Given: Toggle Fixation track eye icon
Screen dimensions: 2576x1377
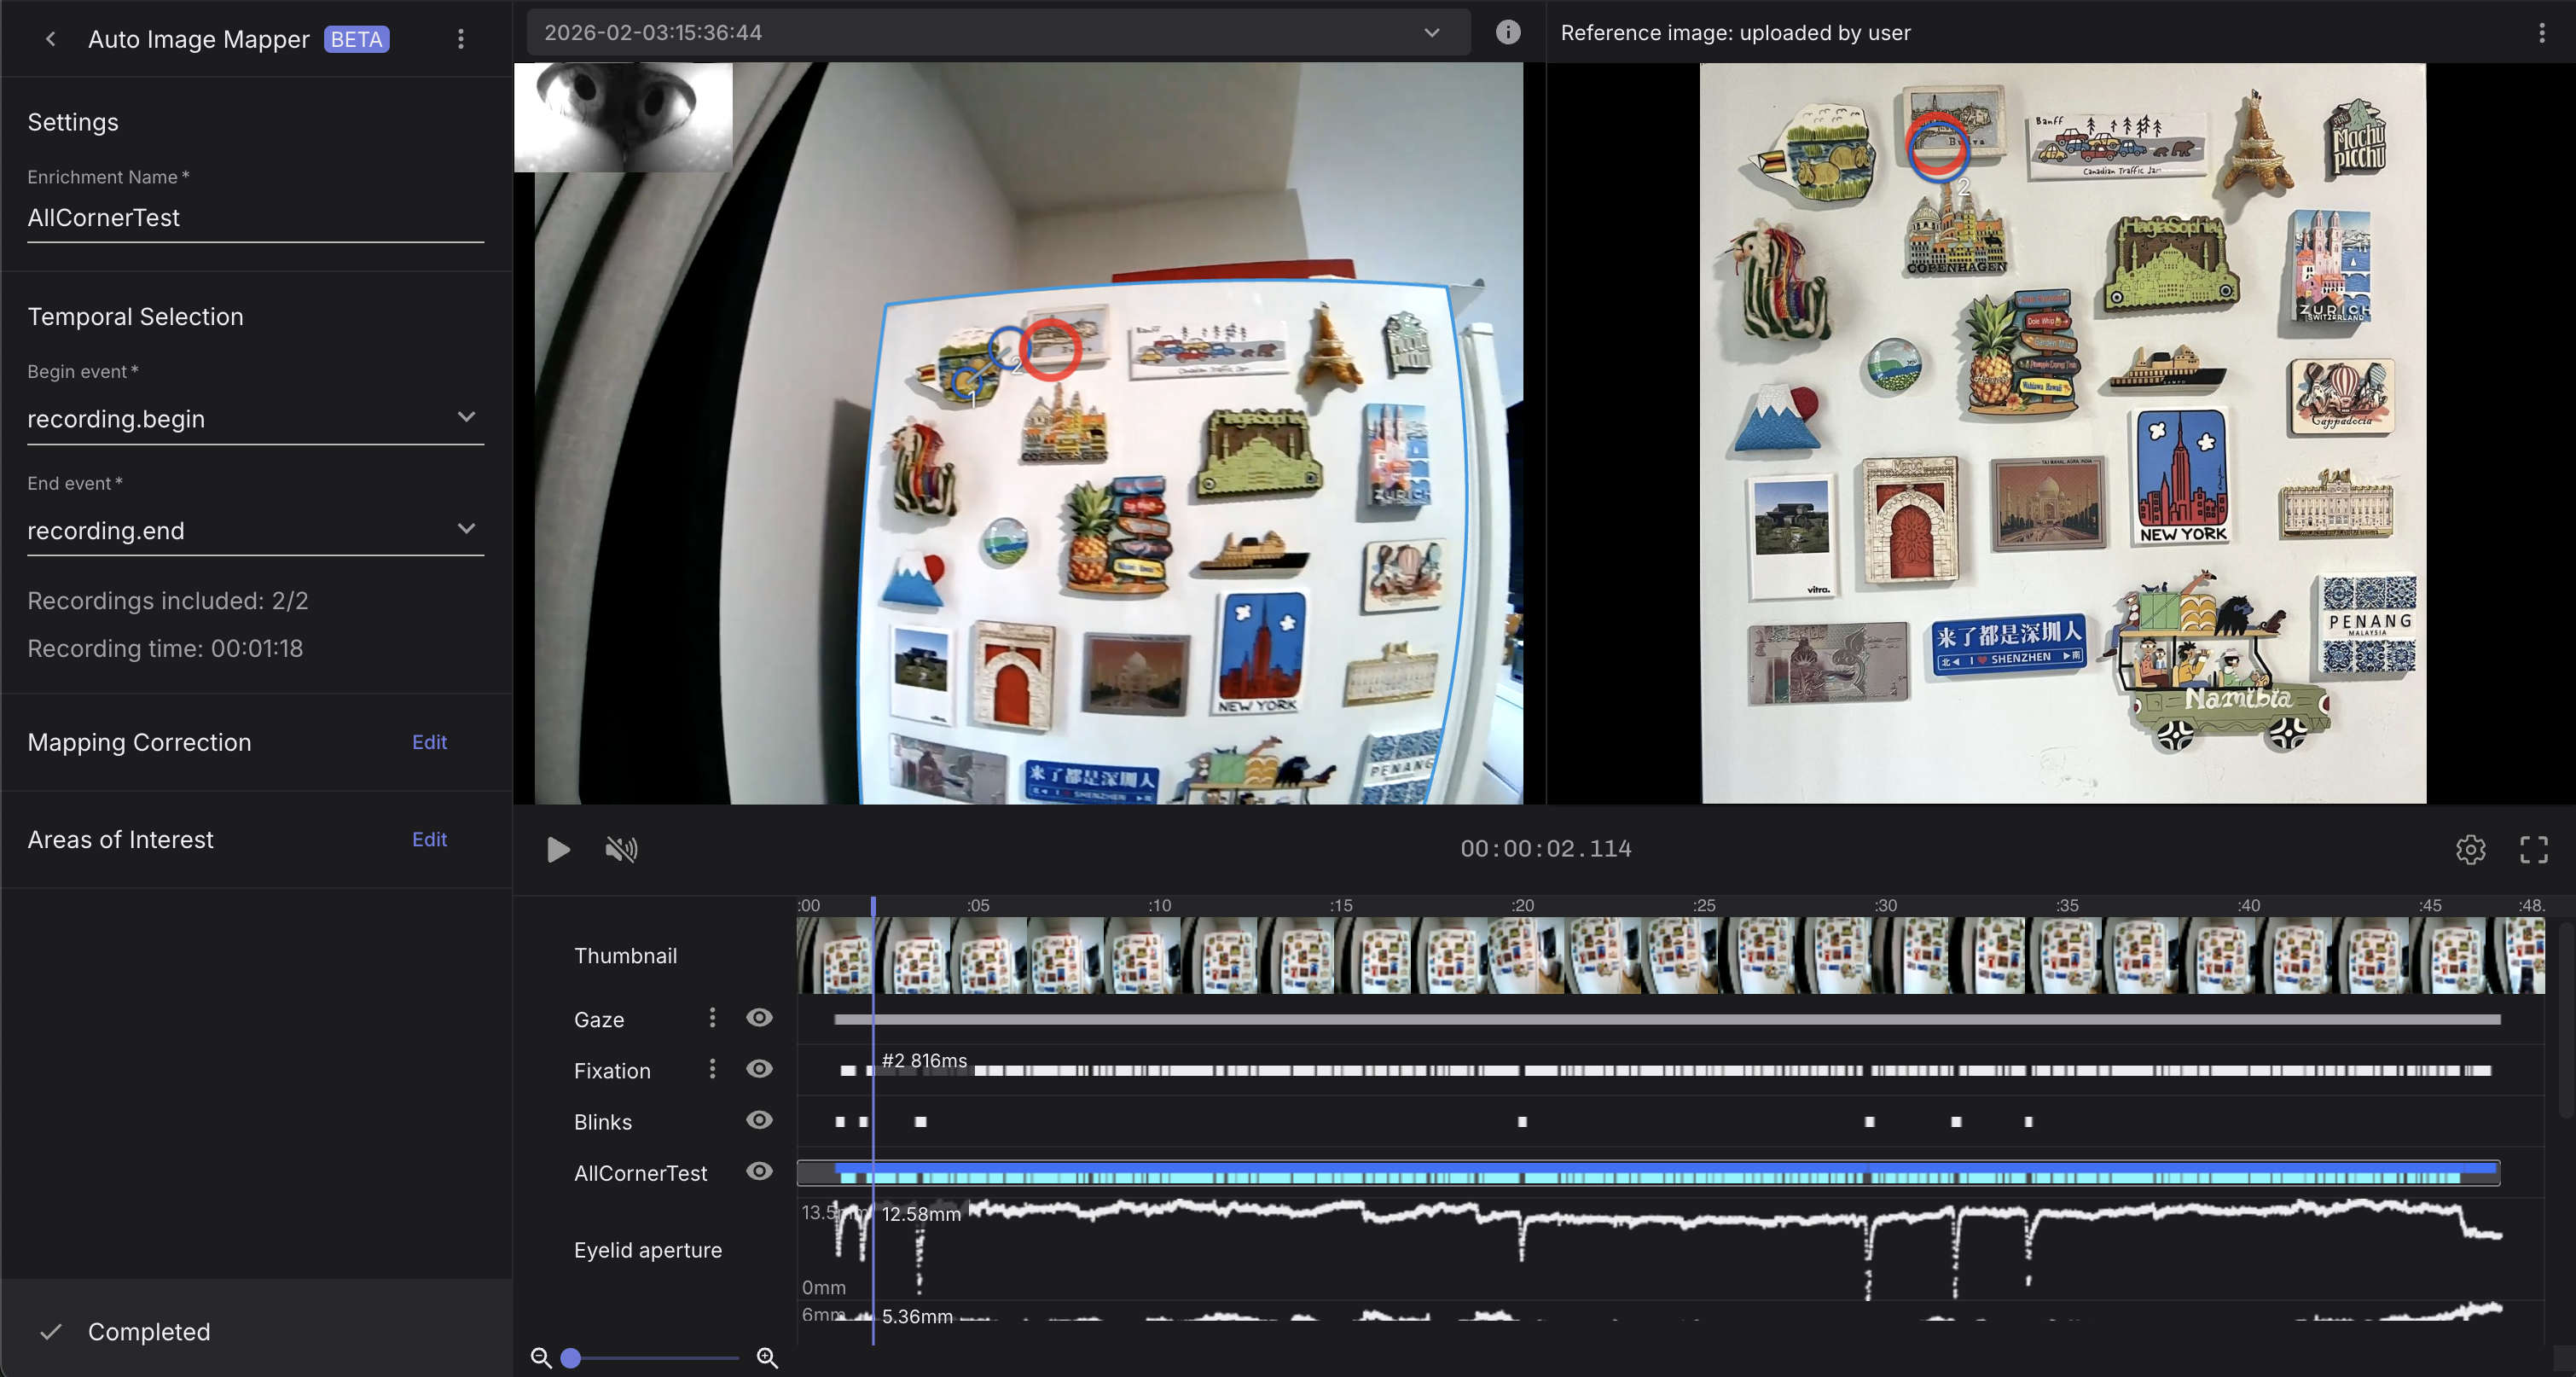Looking at the screenshot, I should click(x=759, y=1069).
